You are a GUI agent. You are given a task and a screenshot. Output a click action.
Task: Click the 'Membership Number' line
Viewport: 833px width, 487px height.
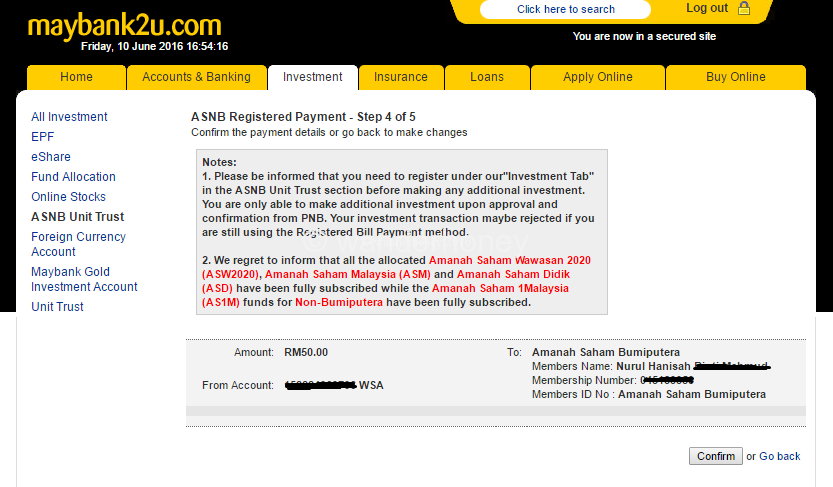613,380
